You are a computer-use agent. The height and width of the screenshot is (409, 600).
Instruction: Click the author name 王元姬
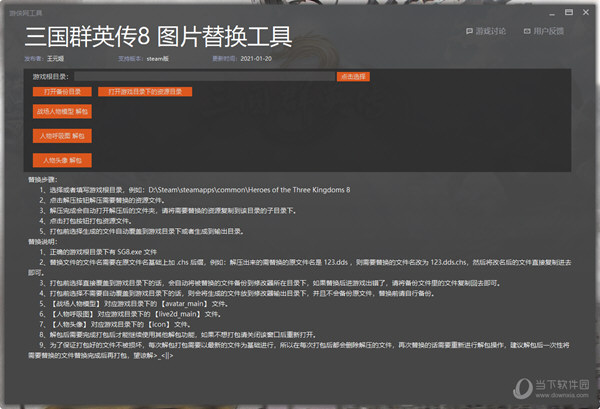55,59
